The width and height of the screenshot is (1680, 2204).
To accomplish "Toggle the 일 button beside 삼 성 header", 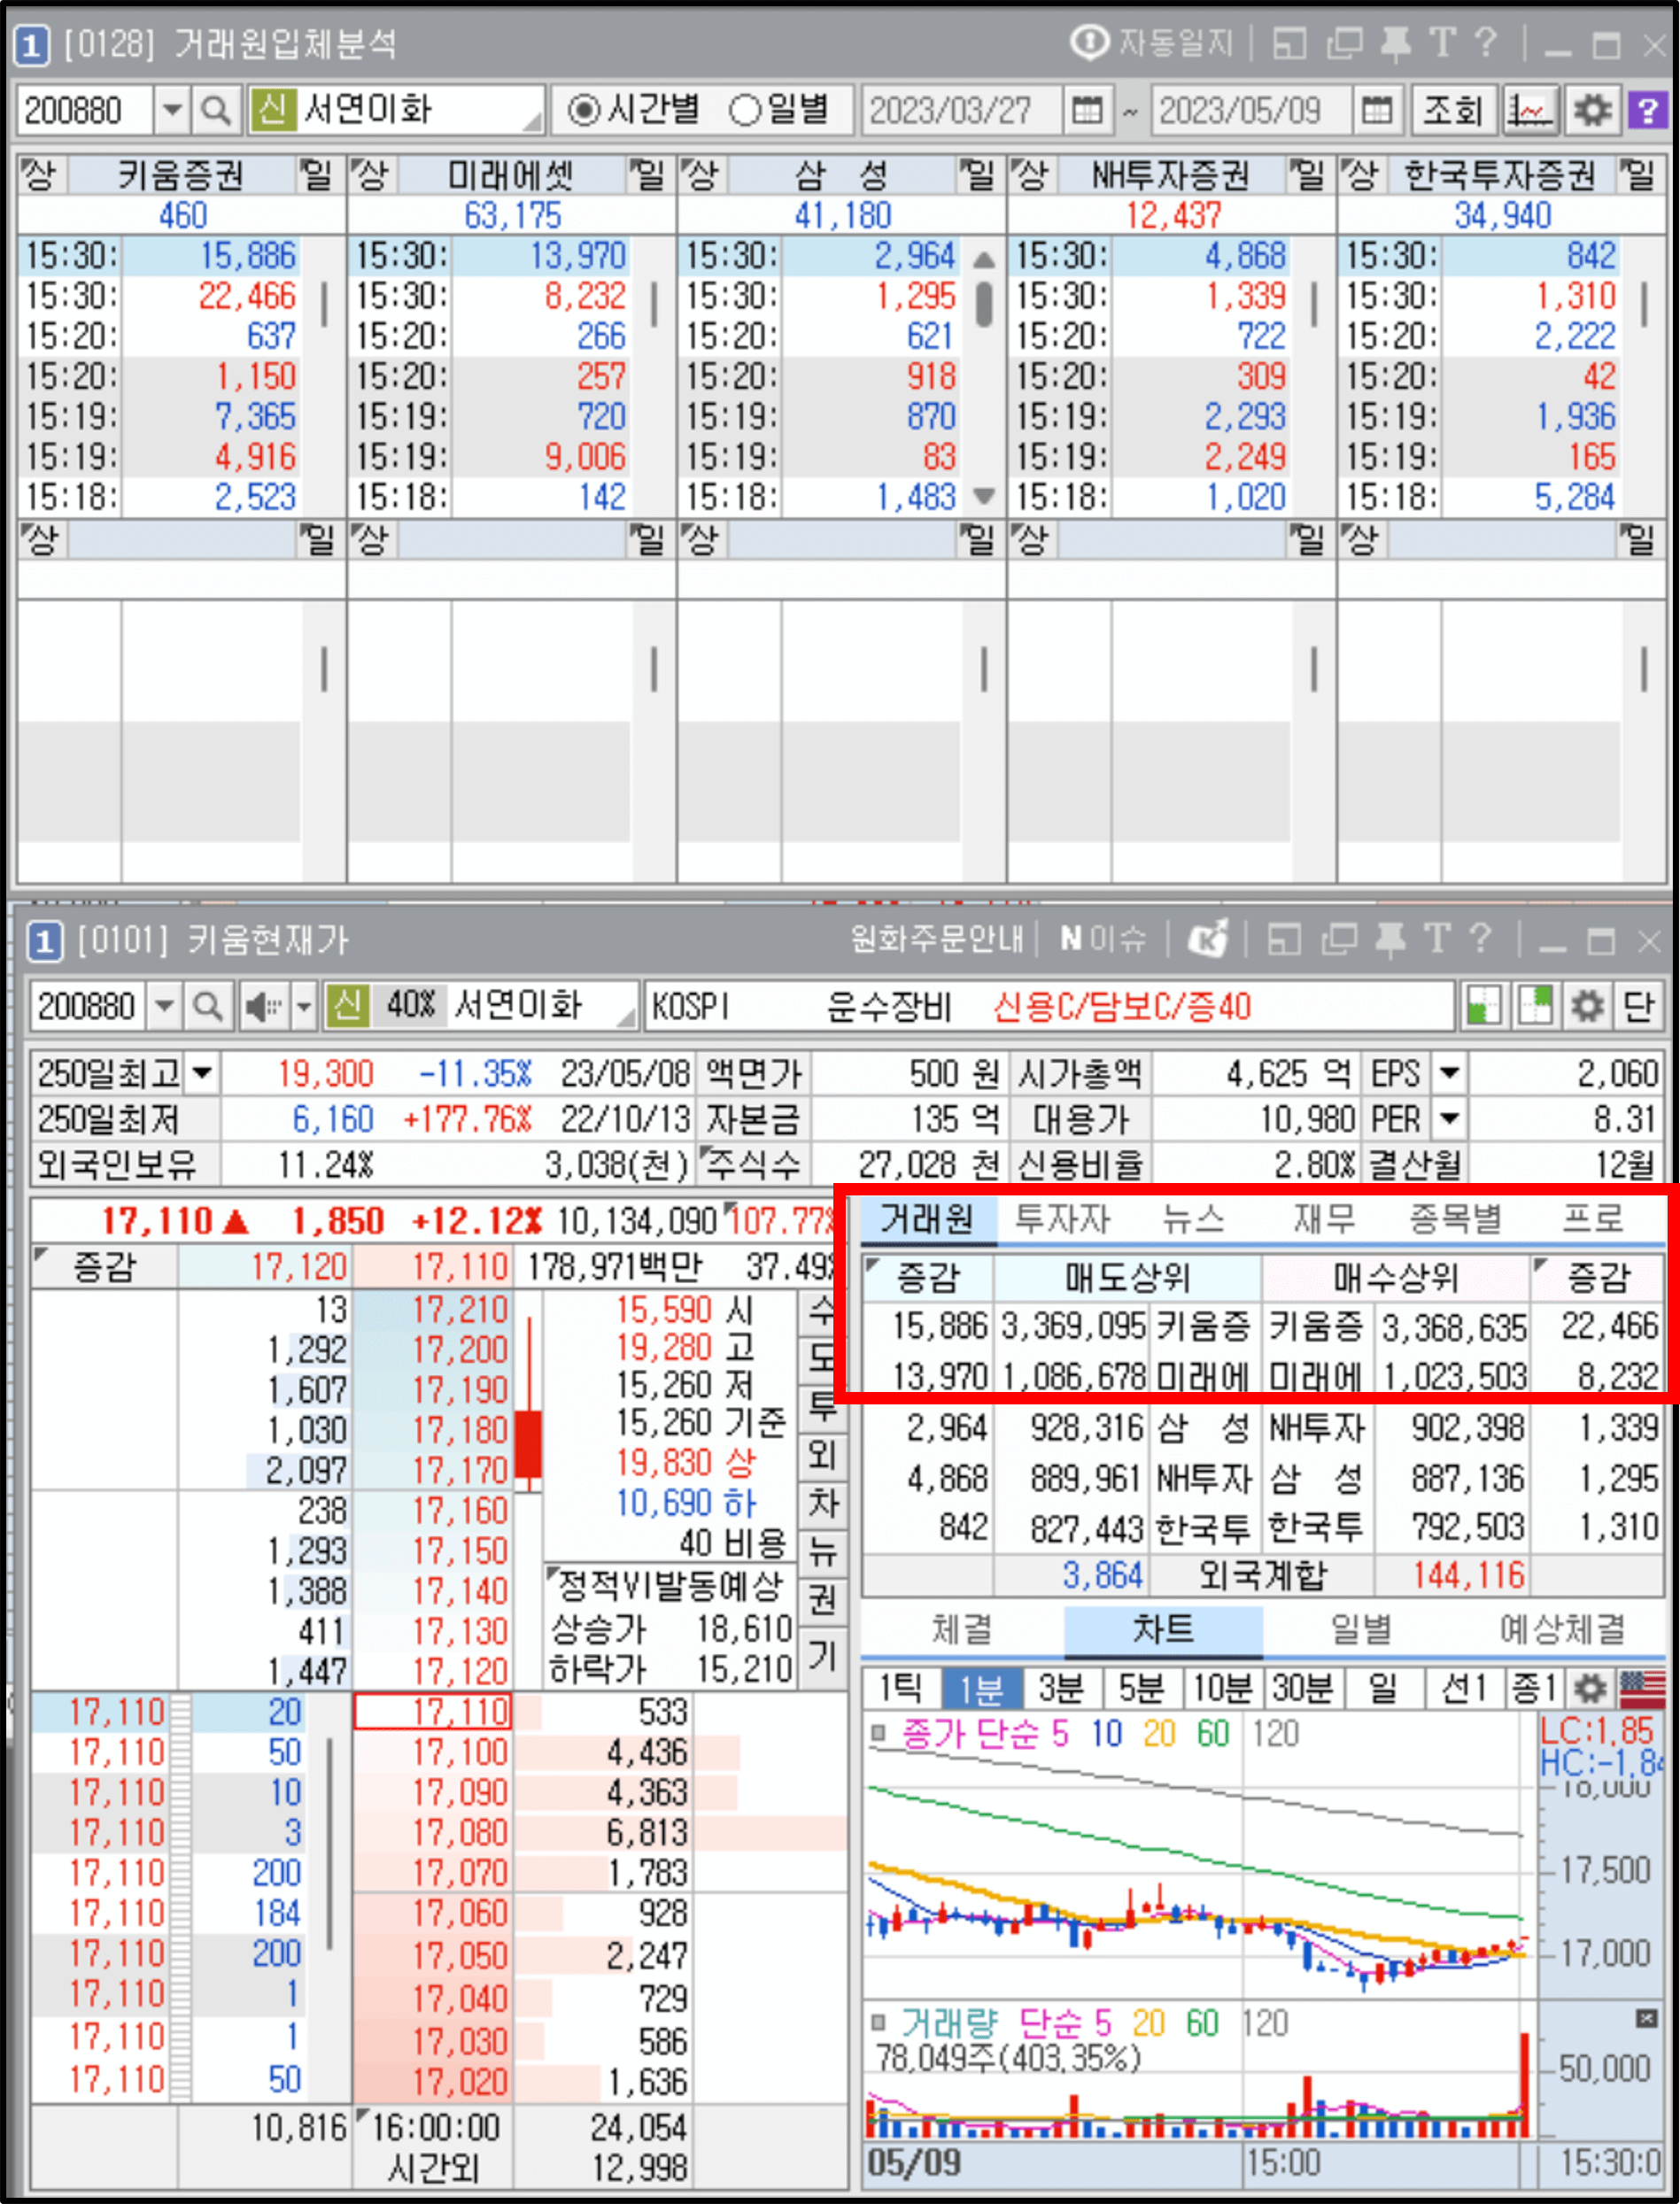I will click(x=977, y=175).
